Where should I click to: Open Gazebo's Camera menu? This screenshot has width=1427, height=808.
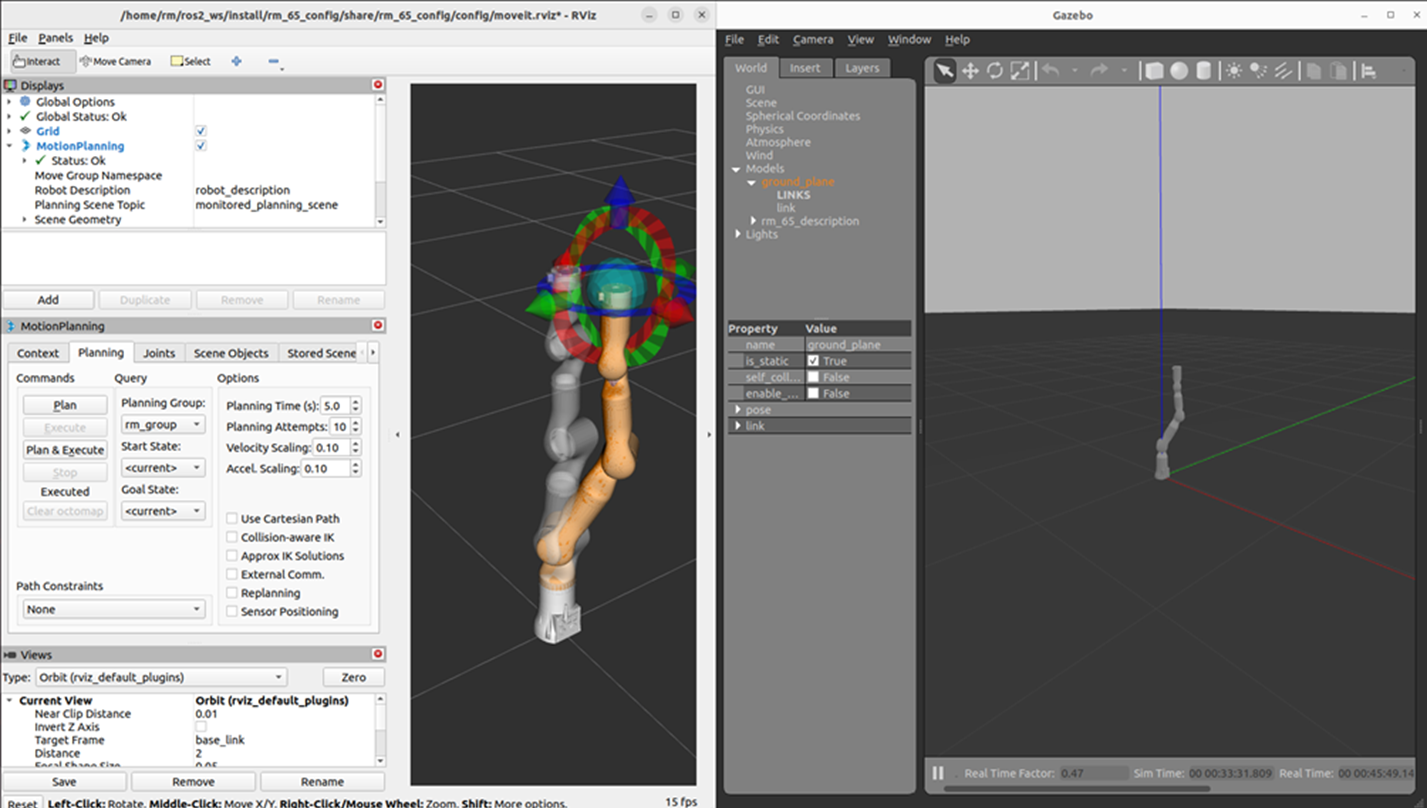click(812, 39)
